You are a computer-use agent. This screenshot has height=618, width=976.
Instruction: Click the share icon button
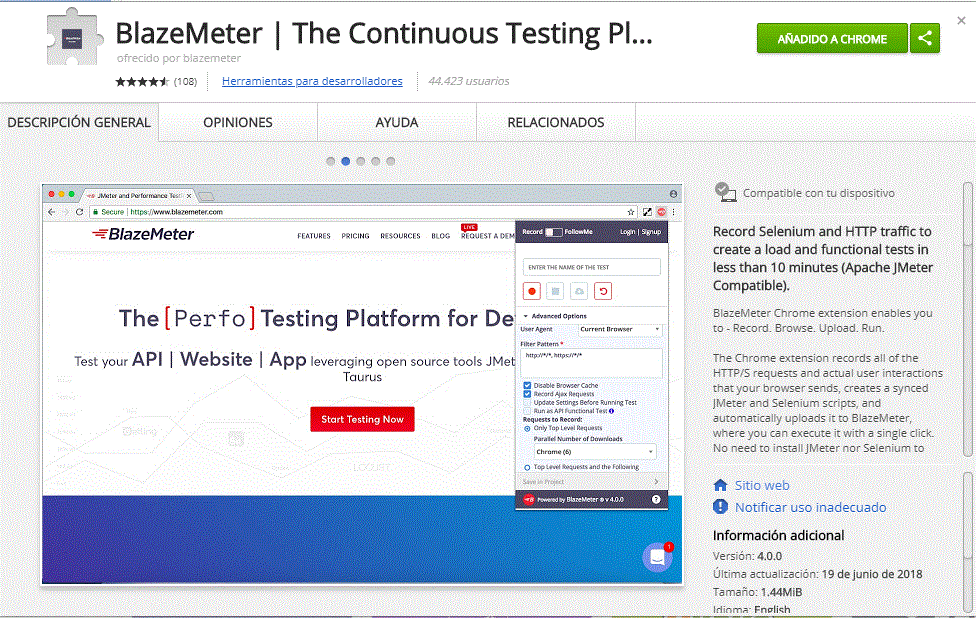pos(925,39)
